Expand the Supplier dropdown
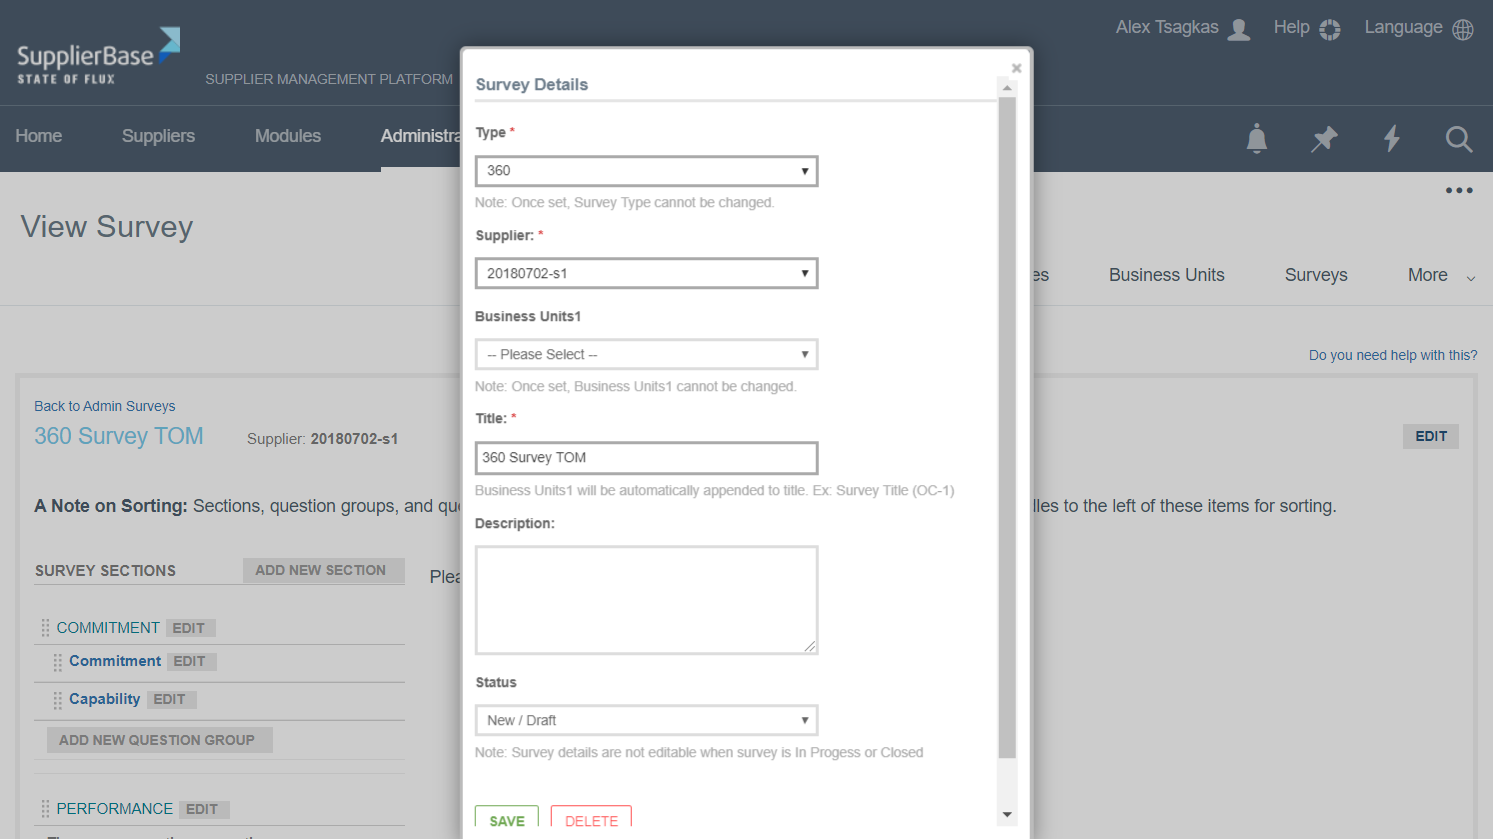Screen dimensions: 1493x839 (x=646, y=273)
